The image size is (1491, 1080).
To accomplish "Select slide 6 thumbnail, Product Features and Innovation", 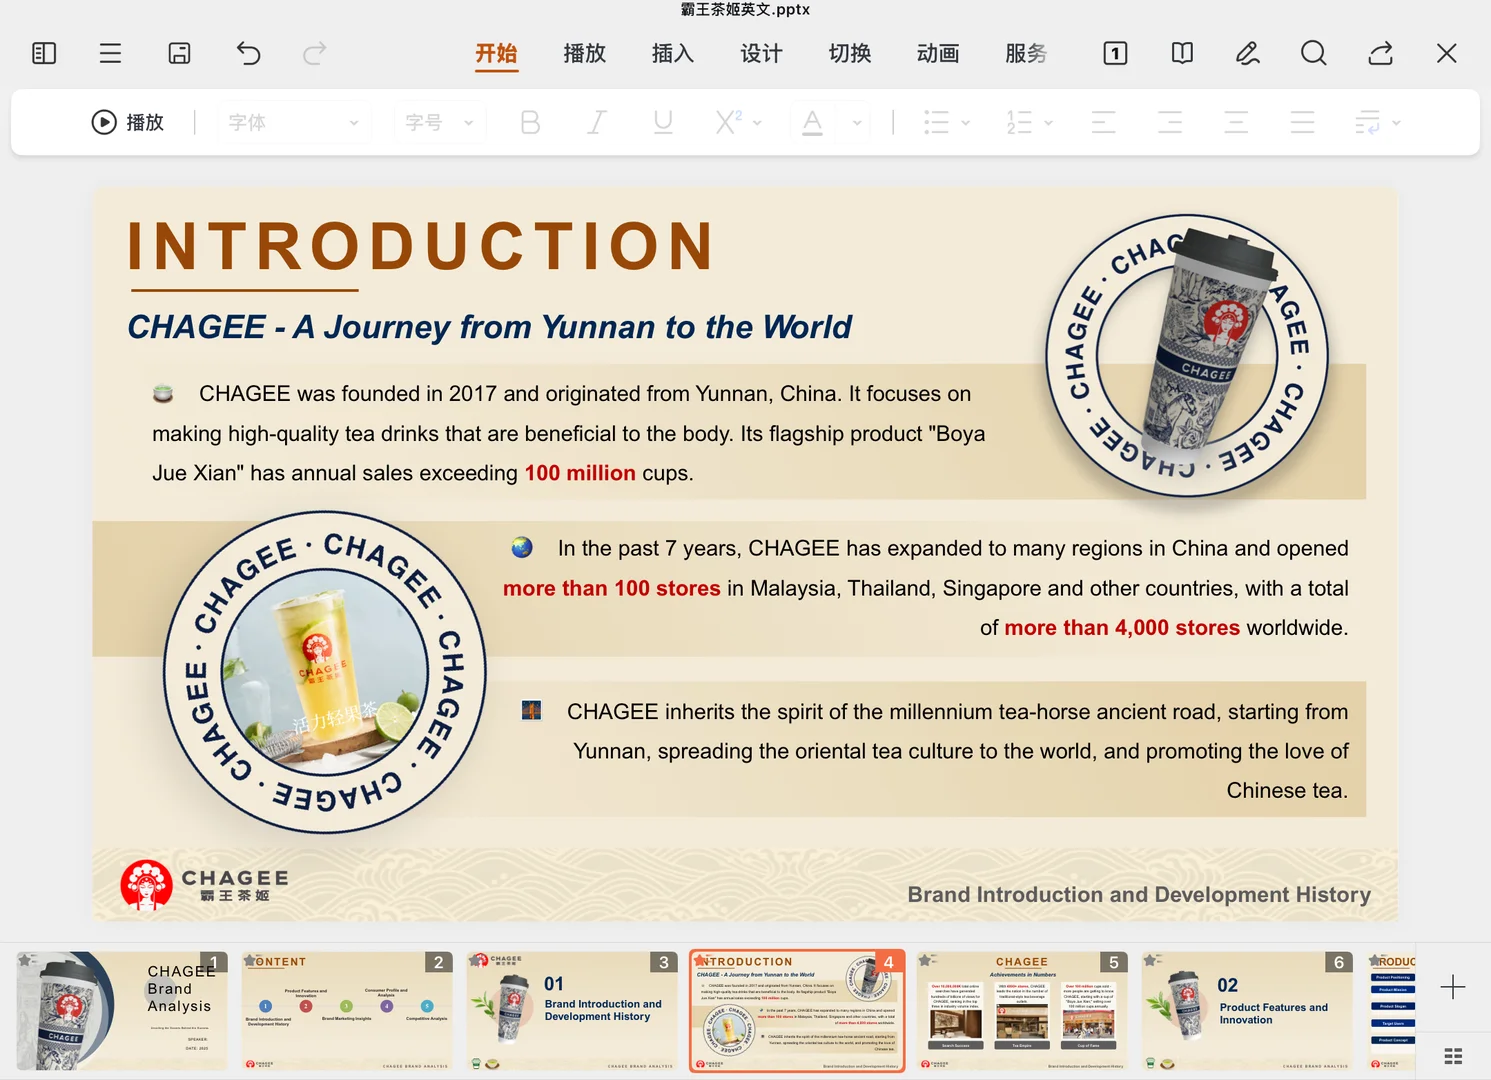I will click(1247, 1011).
